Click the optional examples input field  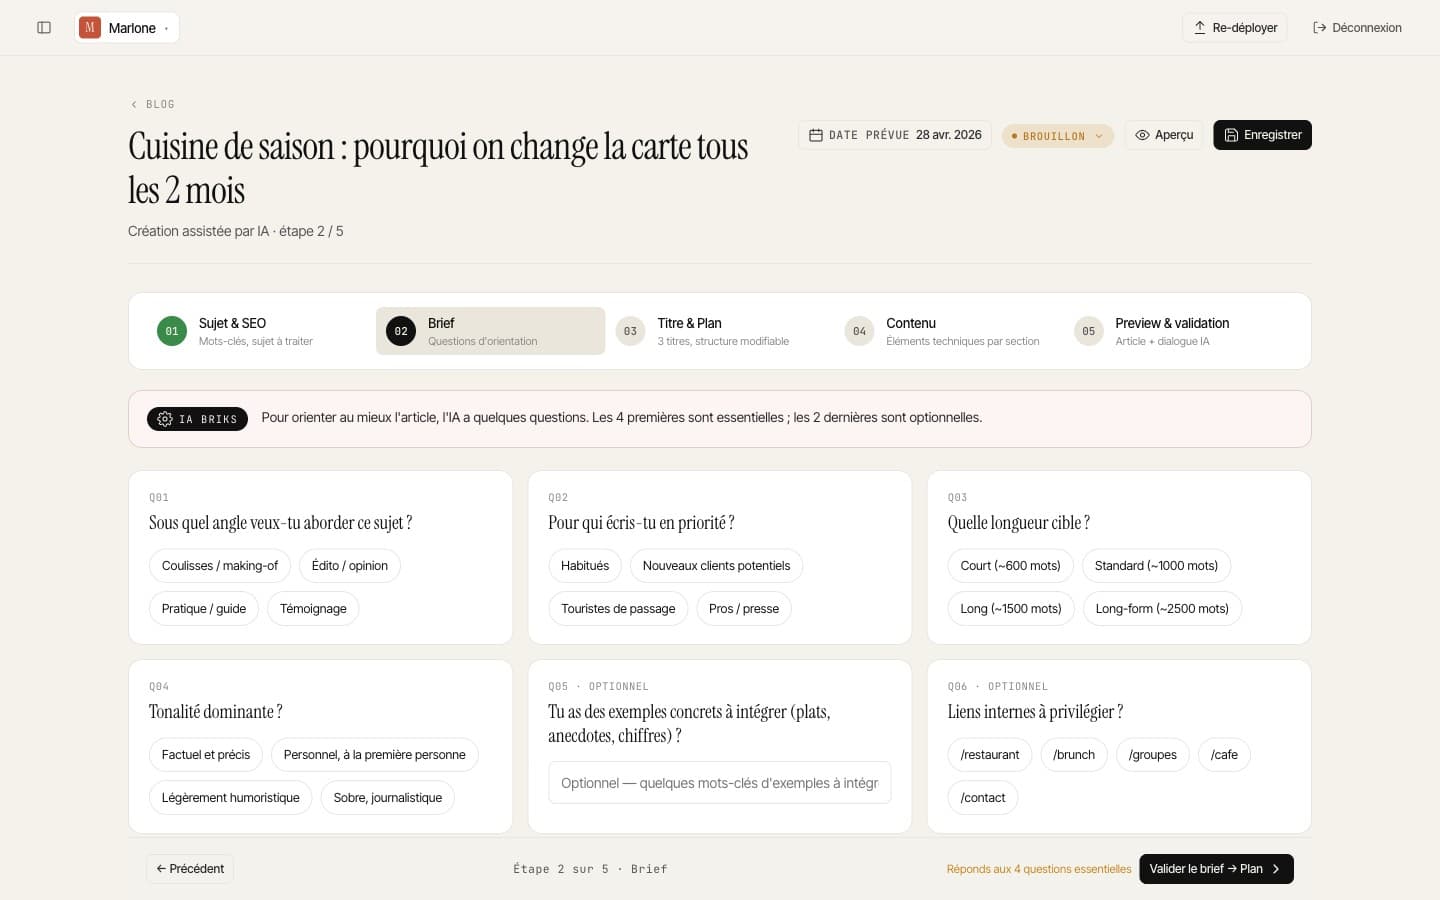click(x=720, y=783)
